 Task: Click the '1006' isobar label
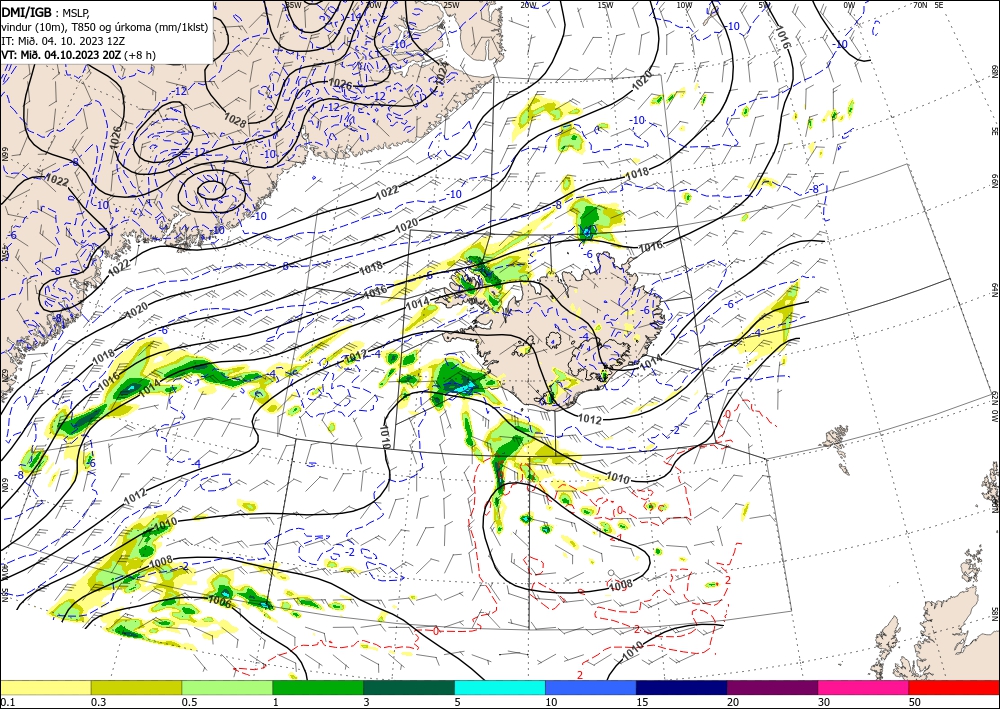click(220, 601)
